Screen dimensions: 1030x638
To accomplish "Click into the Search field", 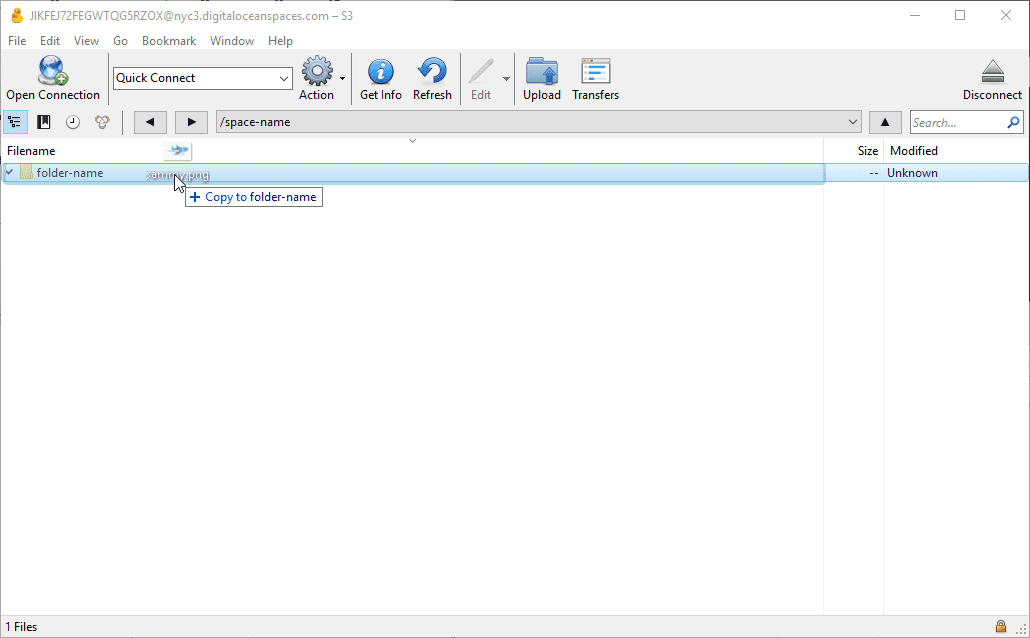I will (x=958, y=122).
